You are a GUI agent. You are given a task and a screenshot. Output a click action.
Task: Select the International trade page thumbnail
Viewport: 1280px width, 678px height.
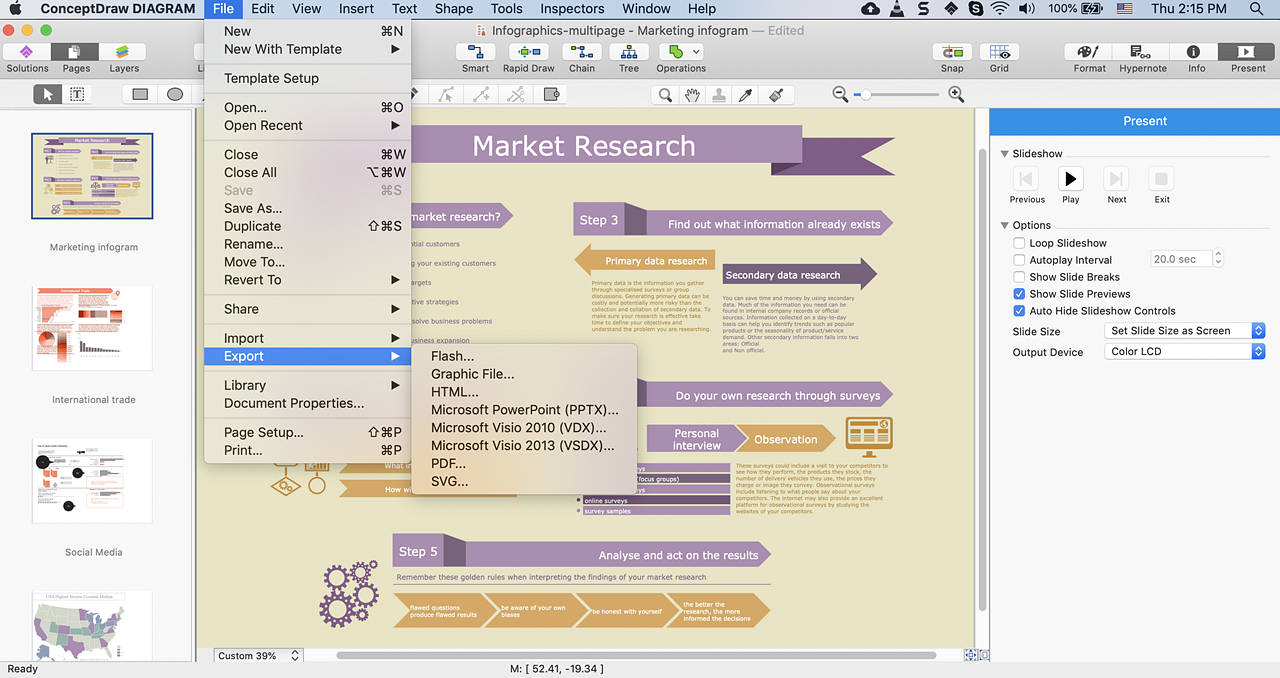click(92, 329)
